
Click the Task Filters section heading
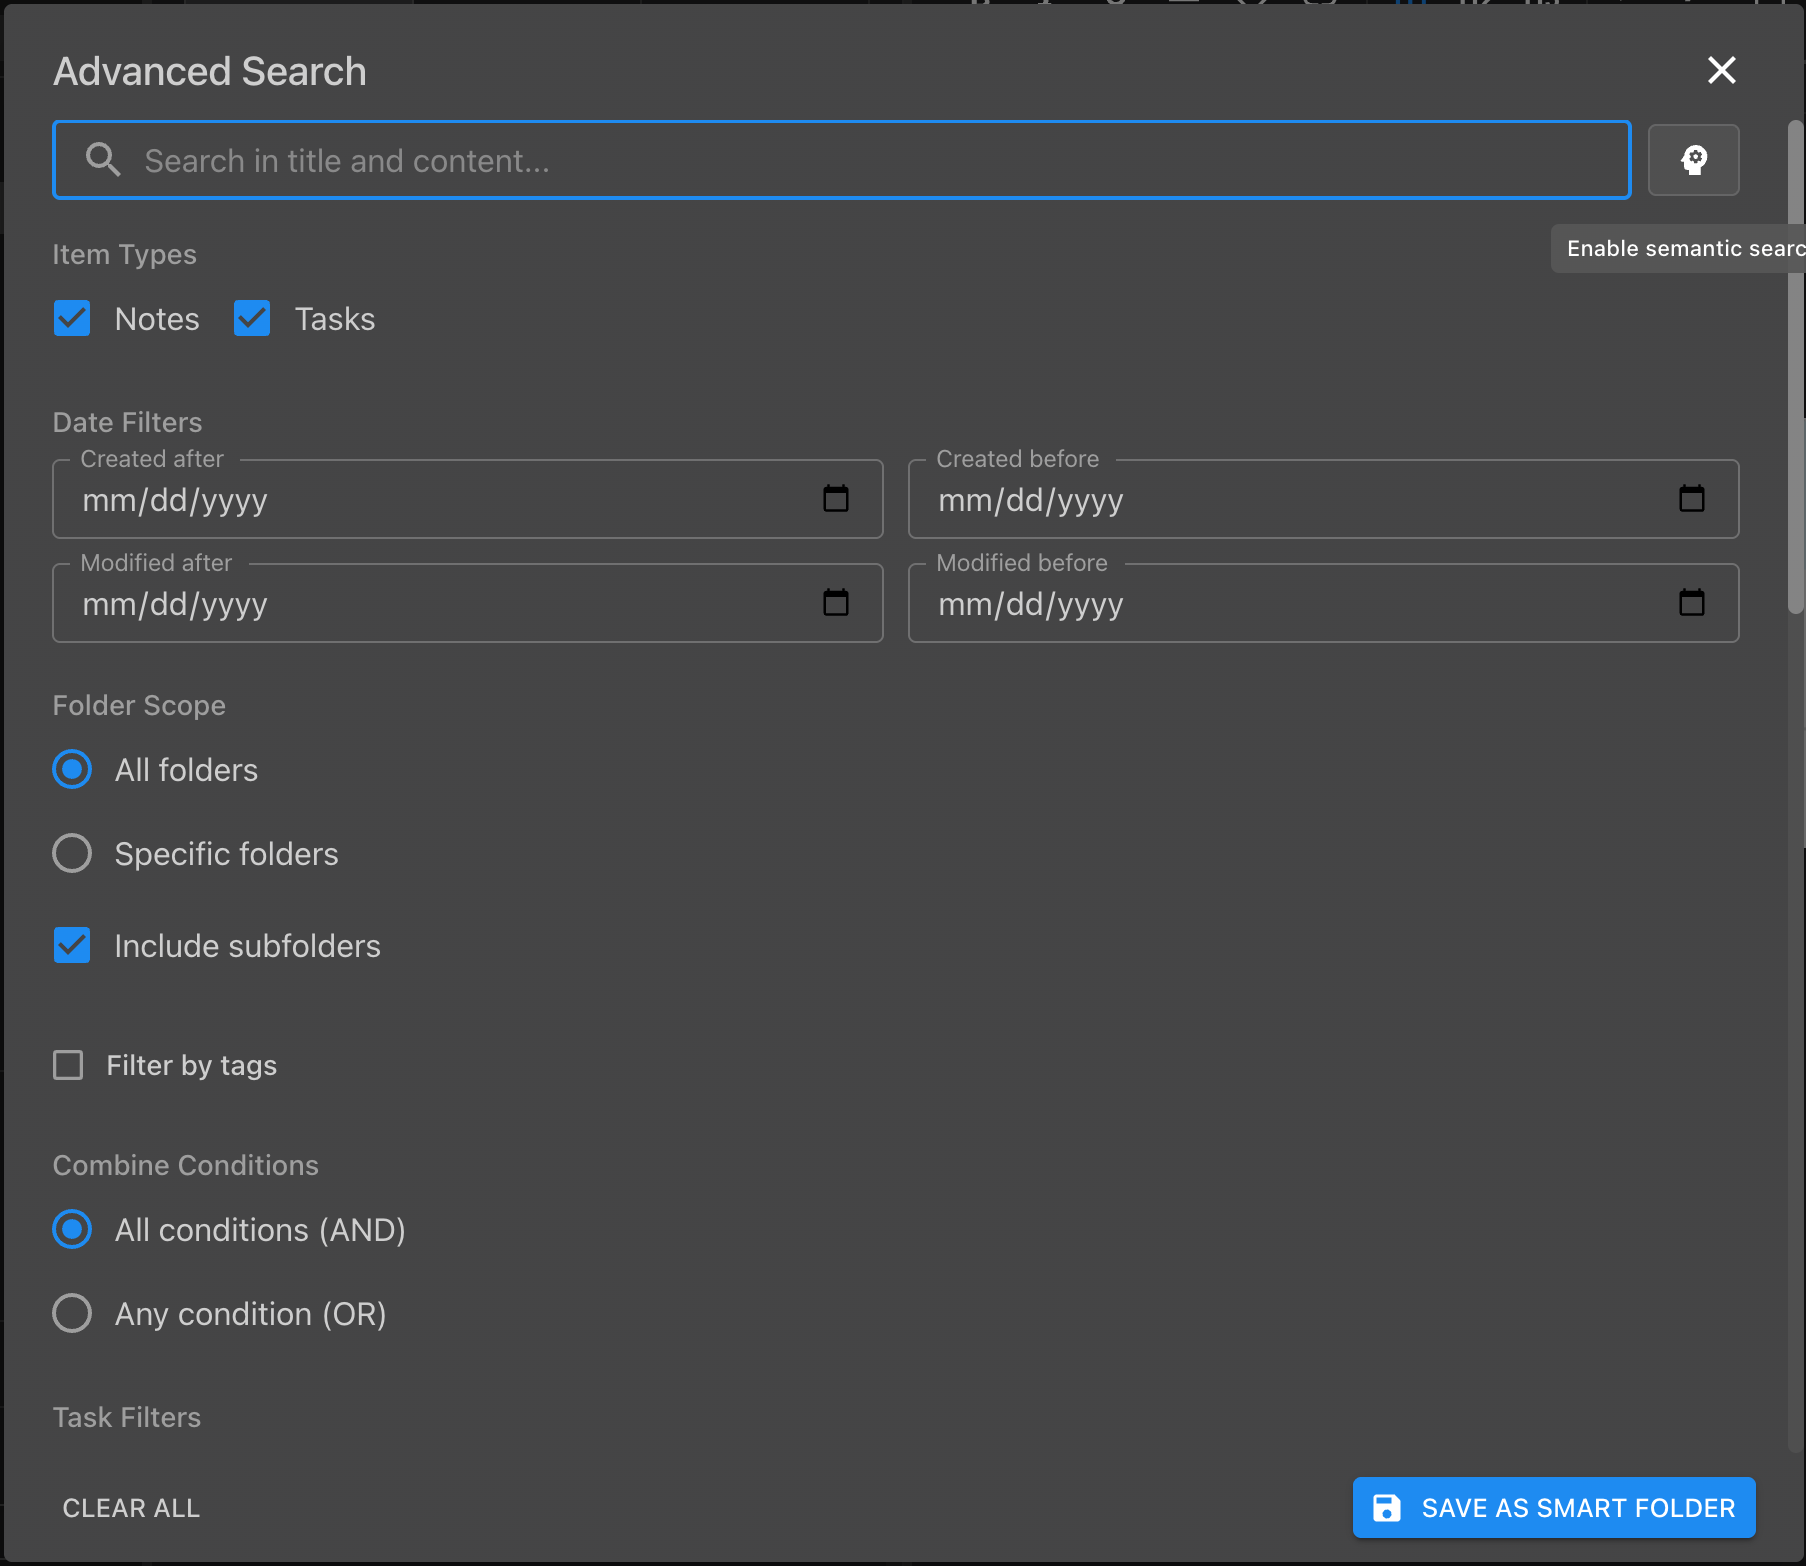(x=127, y=1418)
